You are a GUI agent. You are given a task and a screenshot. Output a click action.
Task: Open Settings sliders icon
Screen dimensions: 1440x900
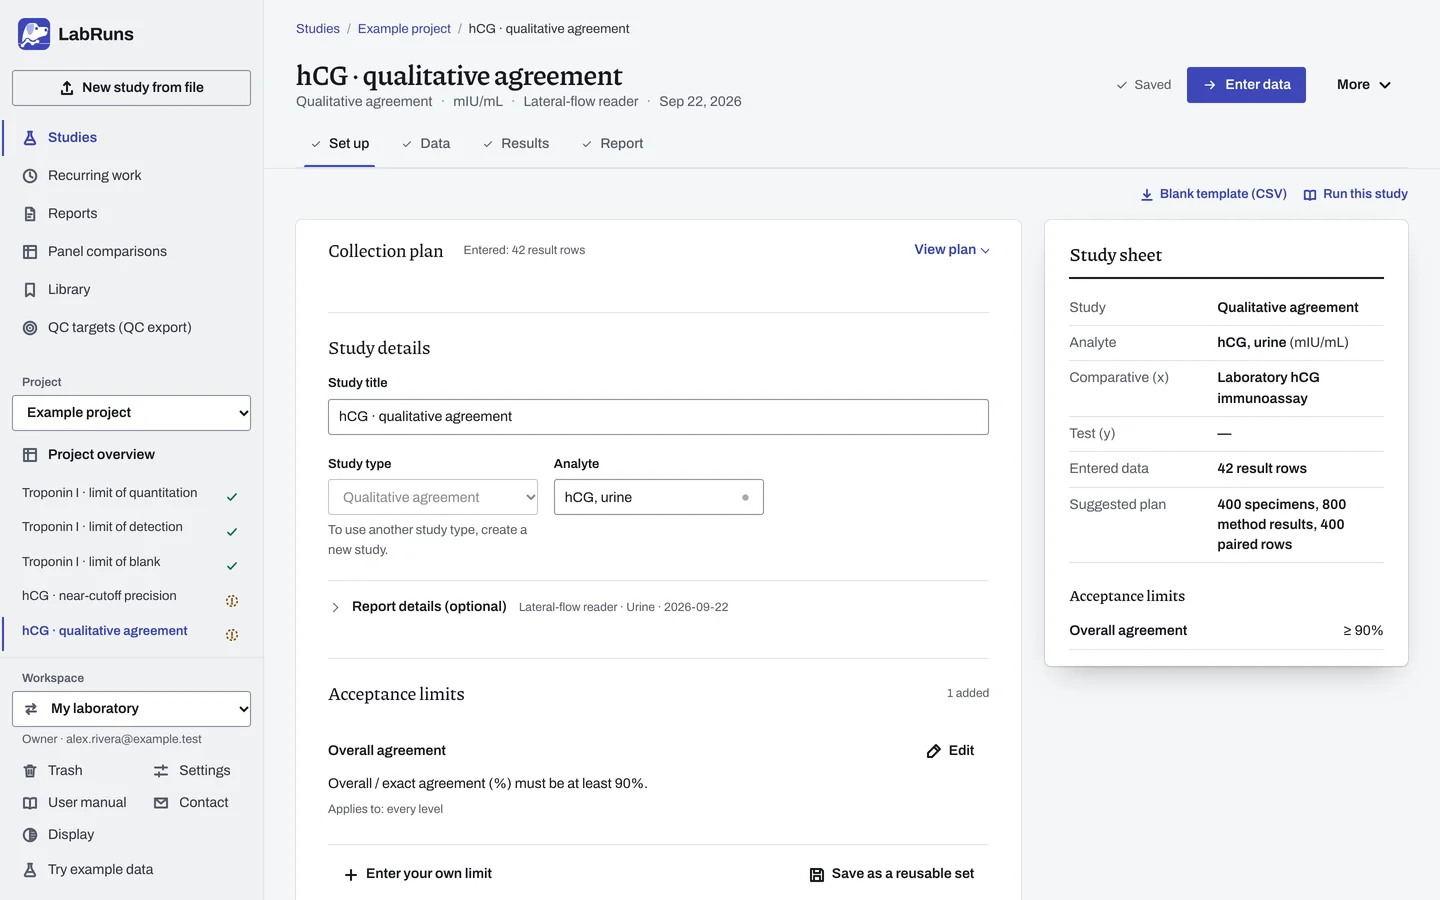click(x=161, y=771)
